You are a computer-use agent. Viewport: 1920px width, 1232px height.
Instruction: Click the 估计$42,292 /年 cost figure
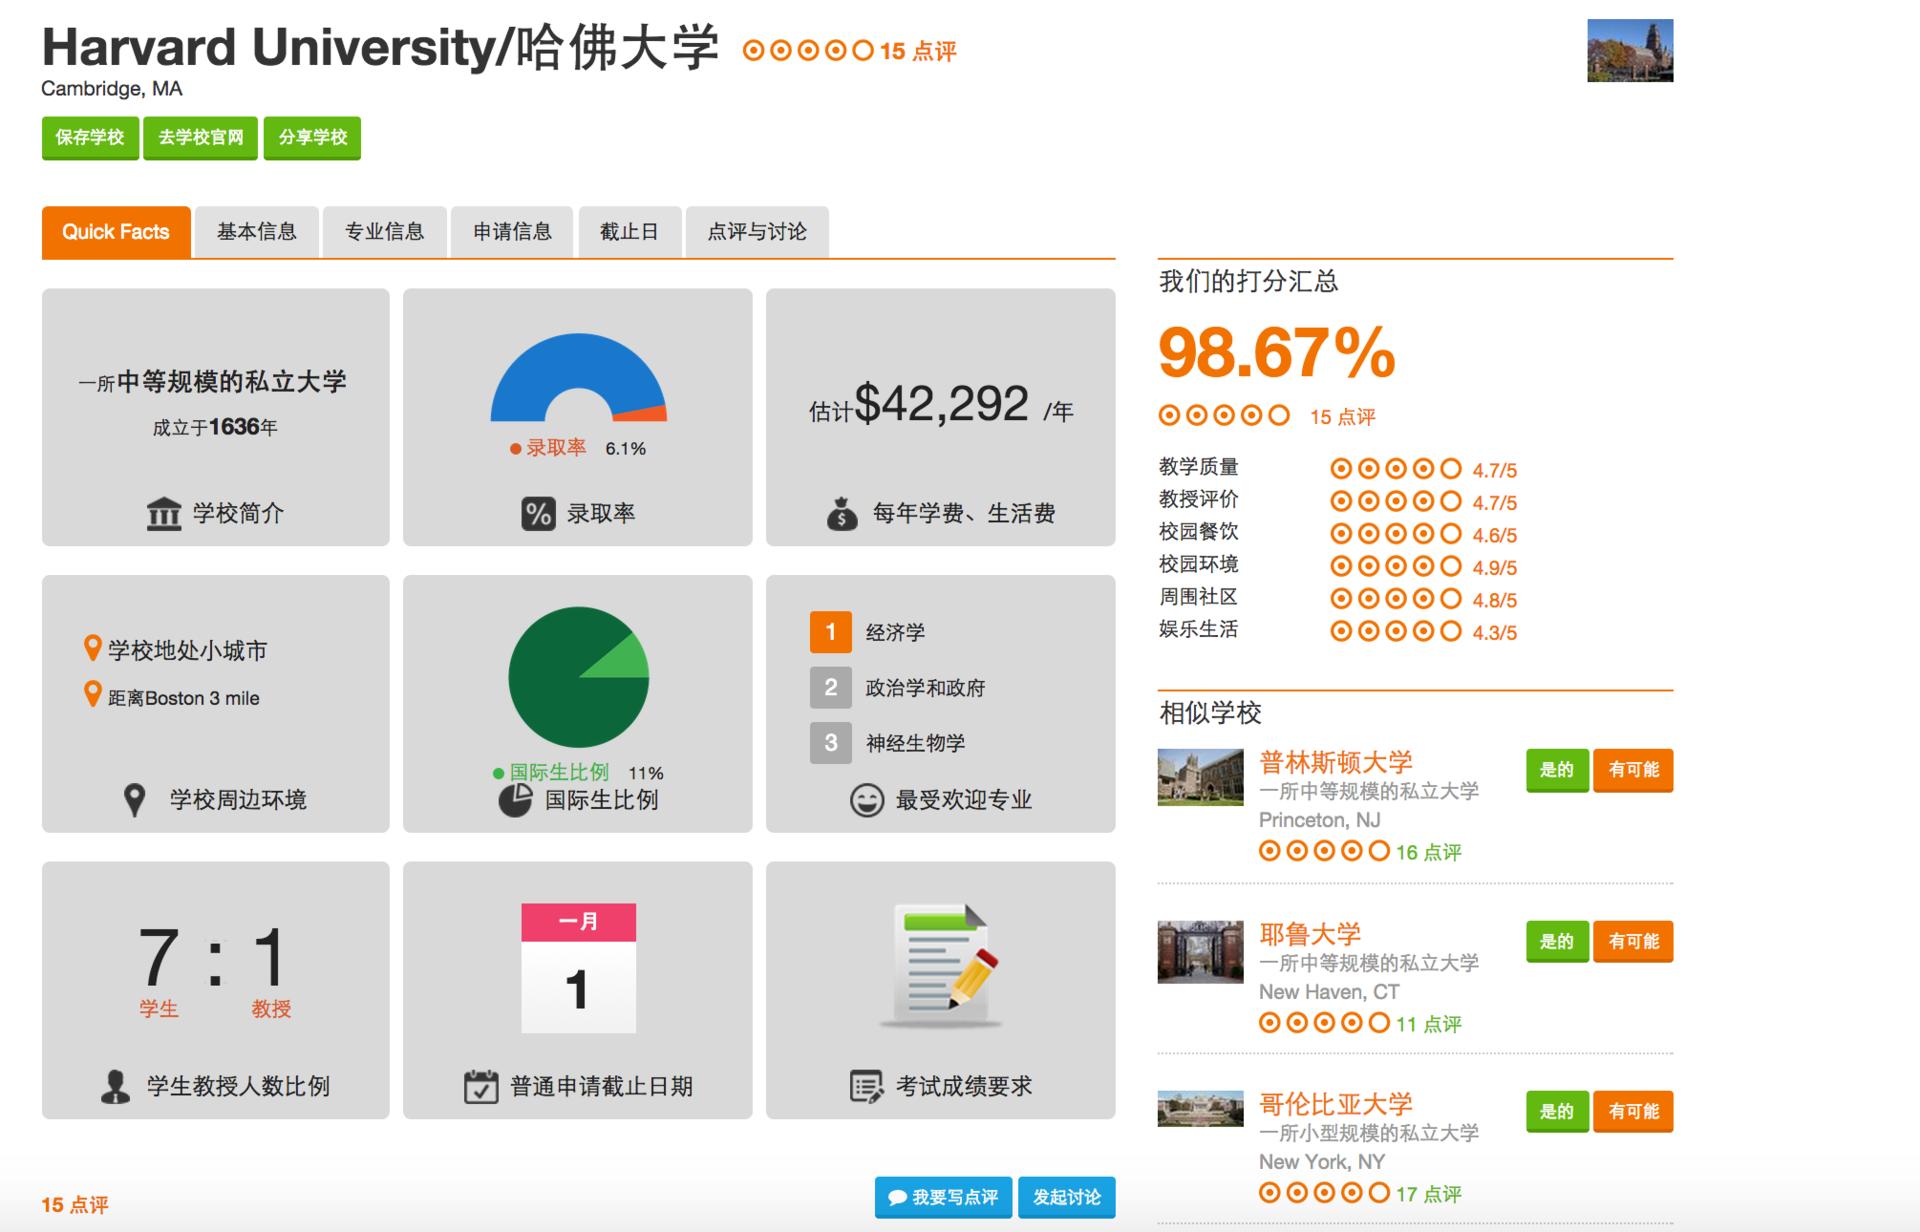(x=941, y=405)
